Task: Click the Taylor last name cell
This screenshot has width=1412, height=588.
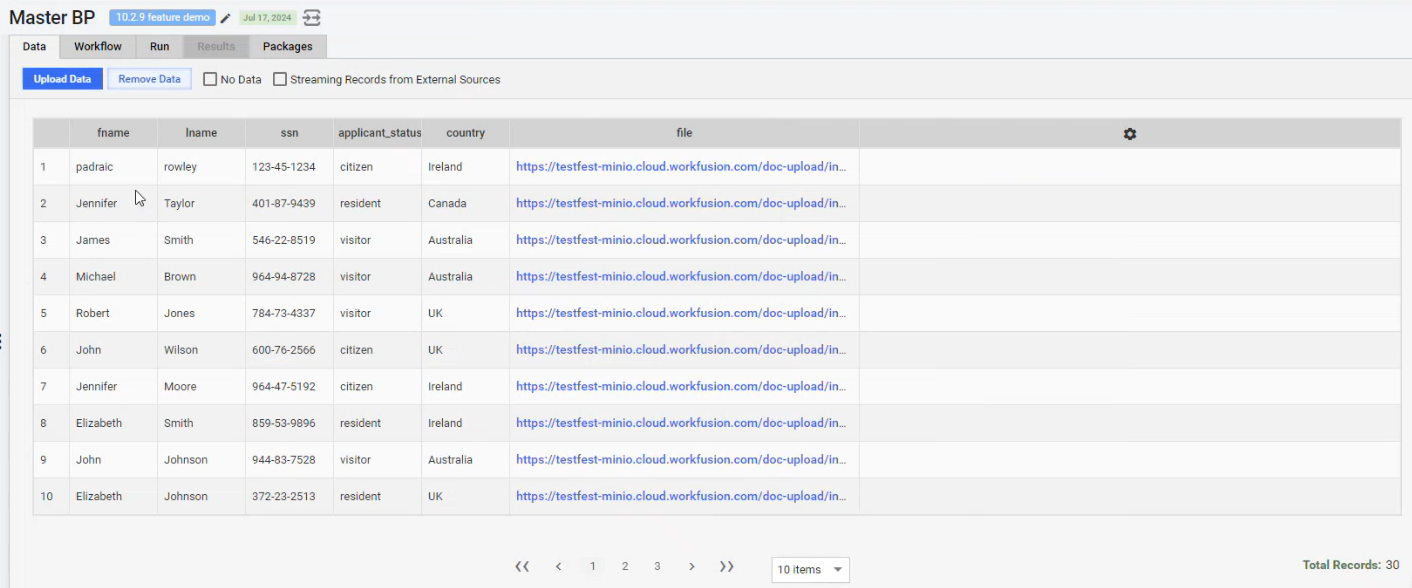Action: [201, 203]
